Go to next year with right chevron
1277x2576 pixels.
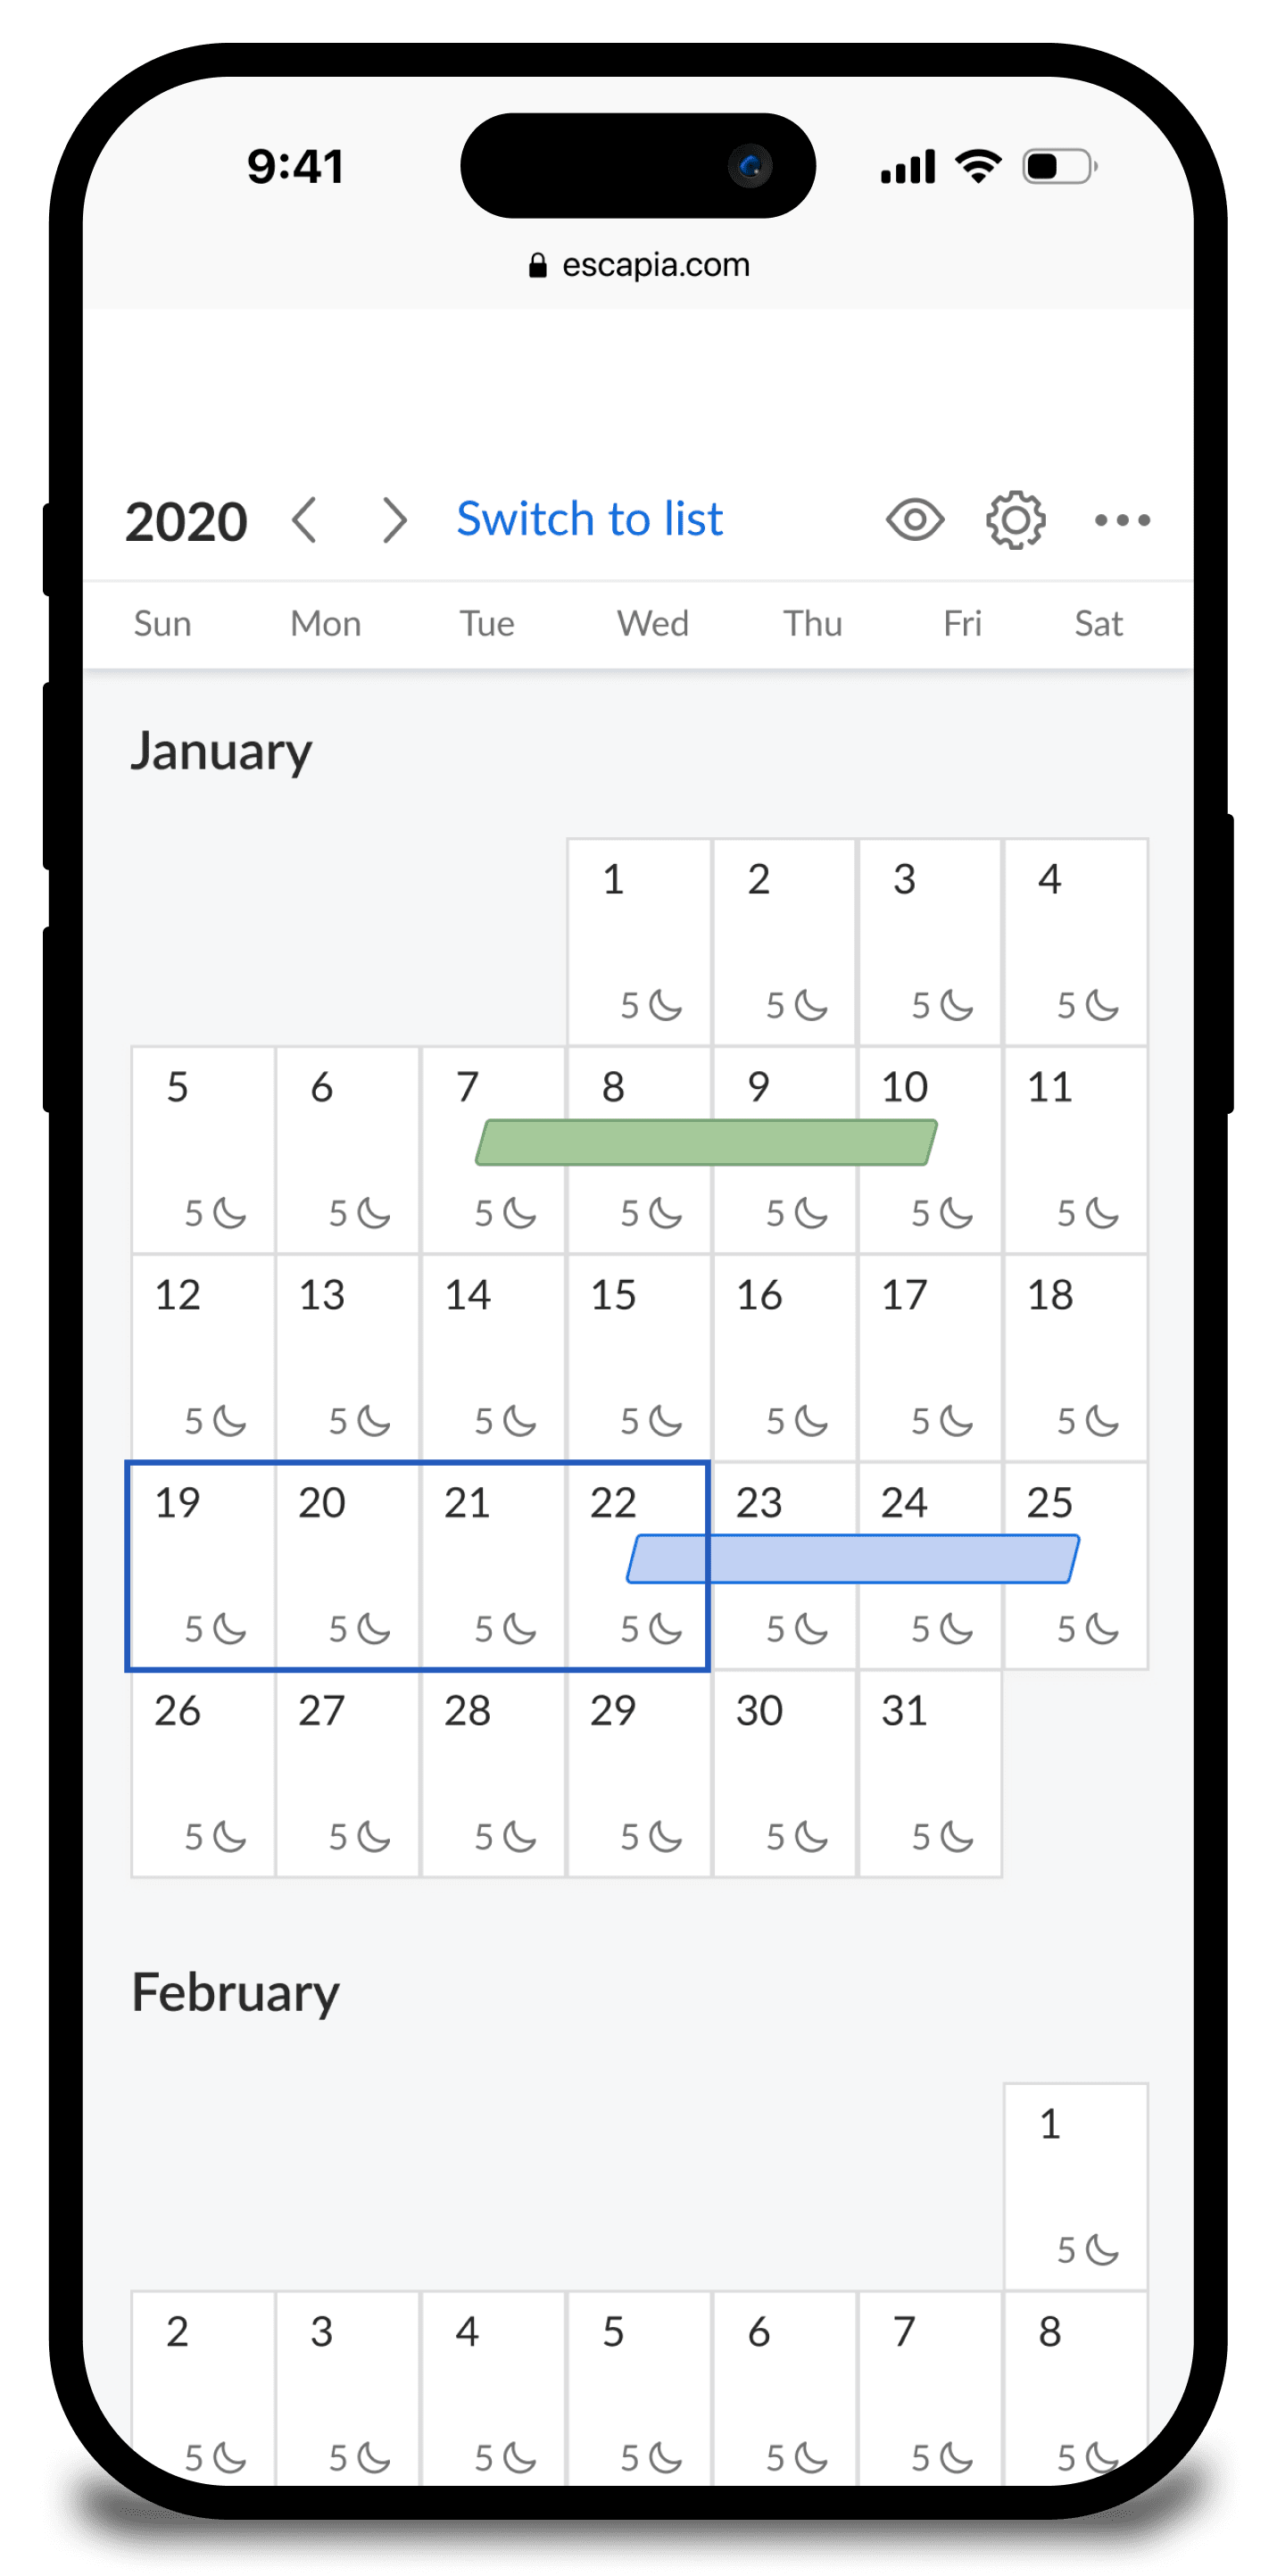pyautogui.click(x=395, y=520)
